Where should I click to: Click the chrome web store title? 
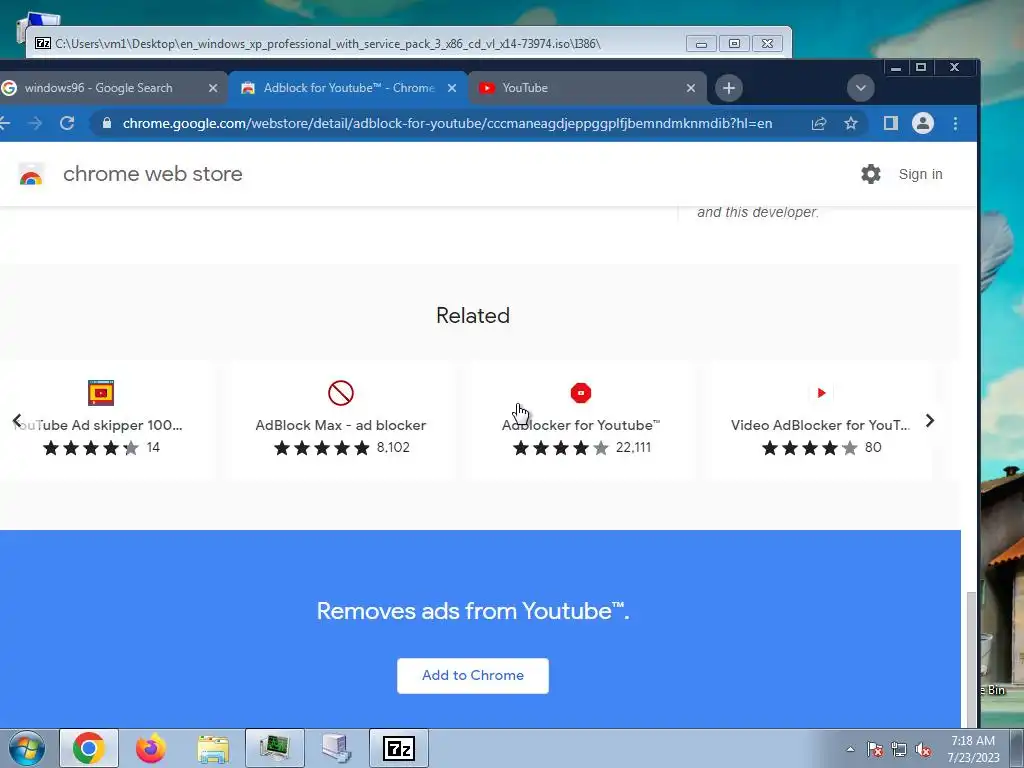153,174
